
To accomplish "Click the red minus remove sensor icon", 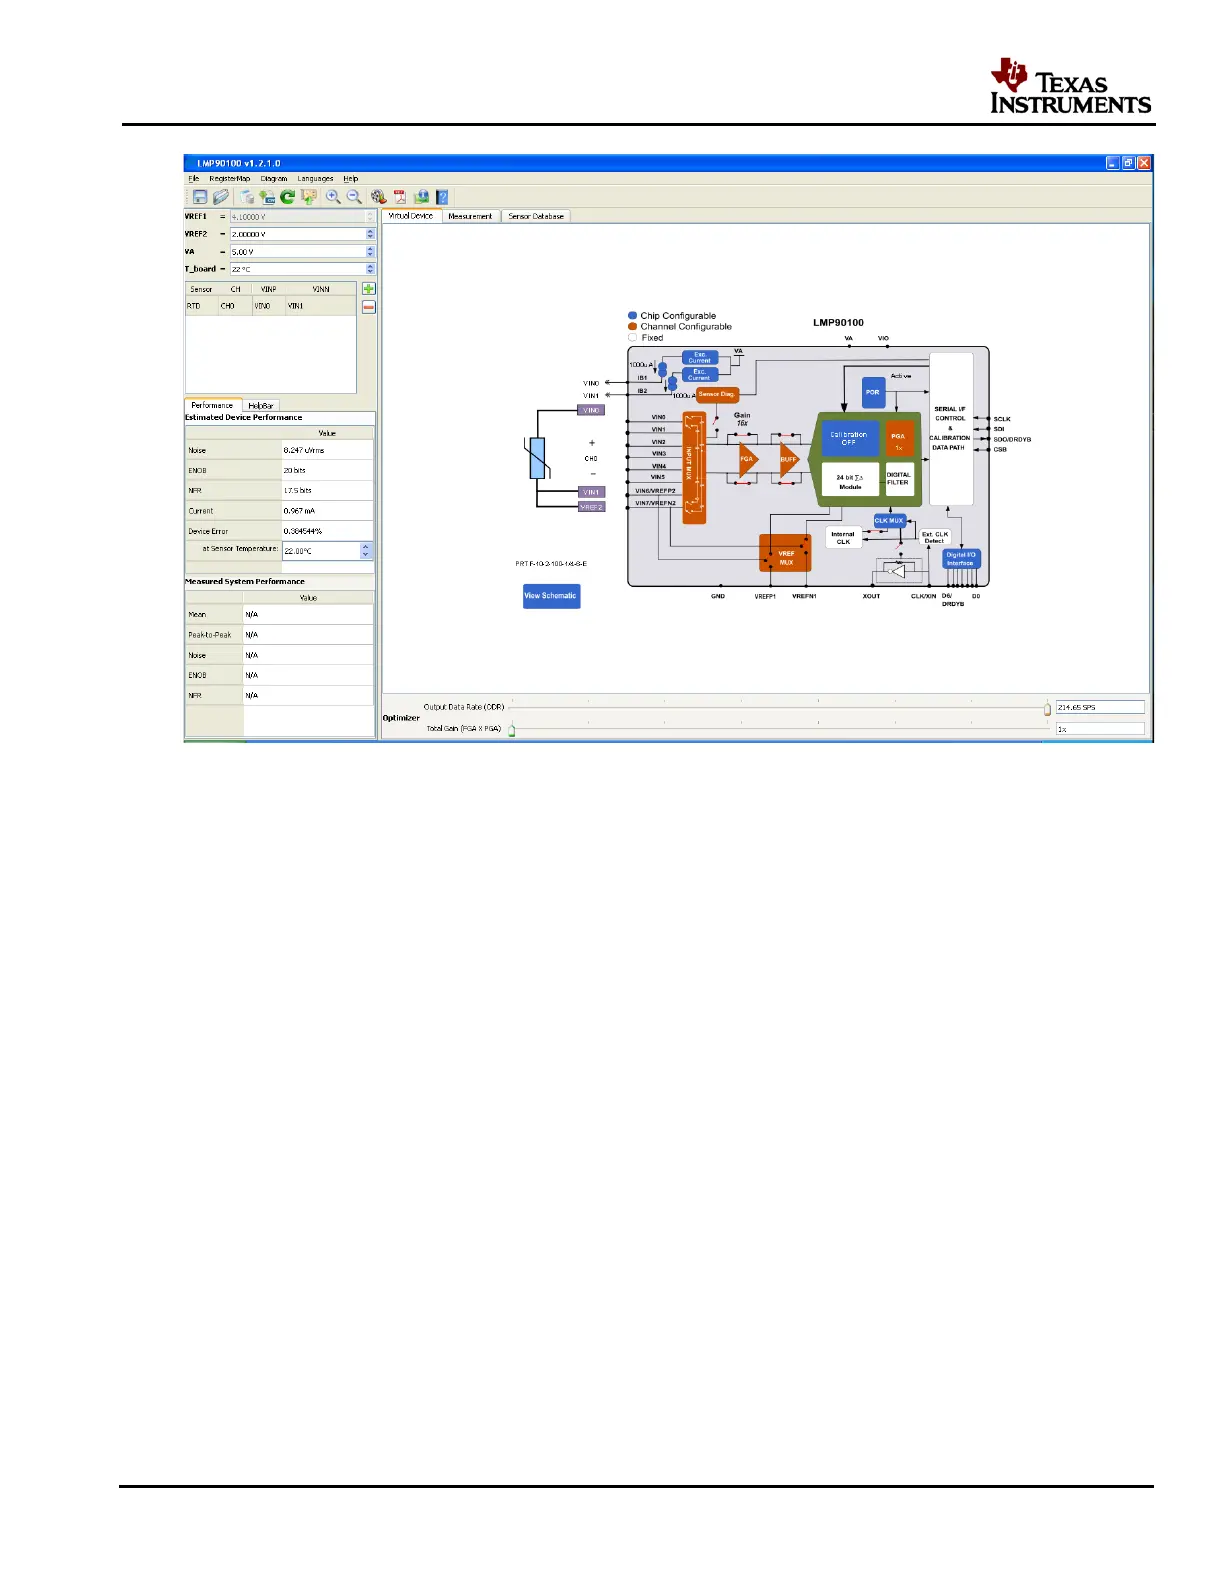I will (x=369, y=307).
